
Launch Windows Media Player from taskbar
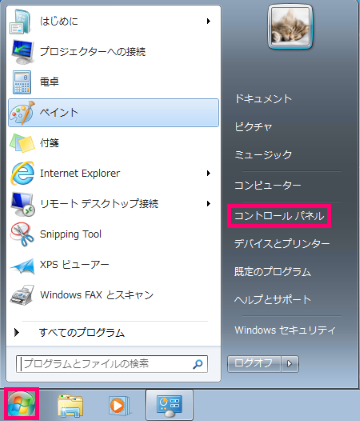pos(119,405)
